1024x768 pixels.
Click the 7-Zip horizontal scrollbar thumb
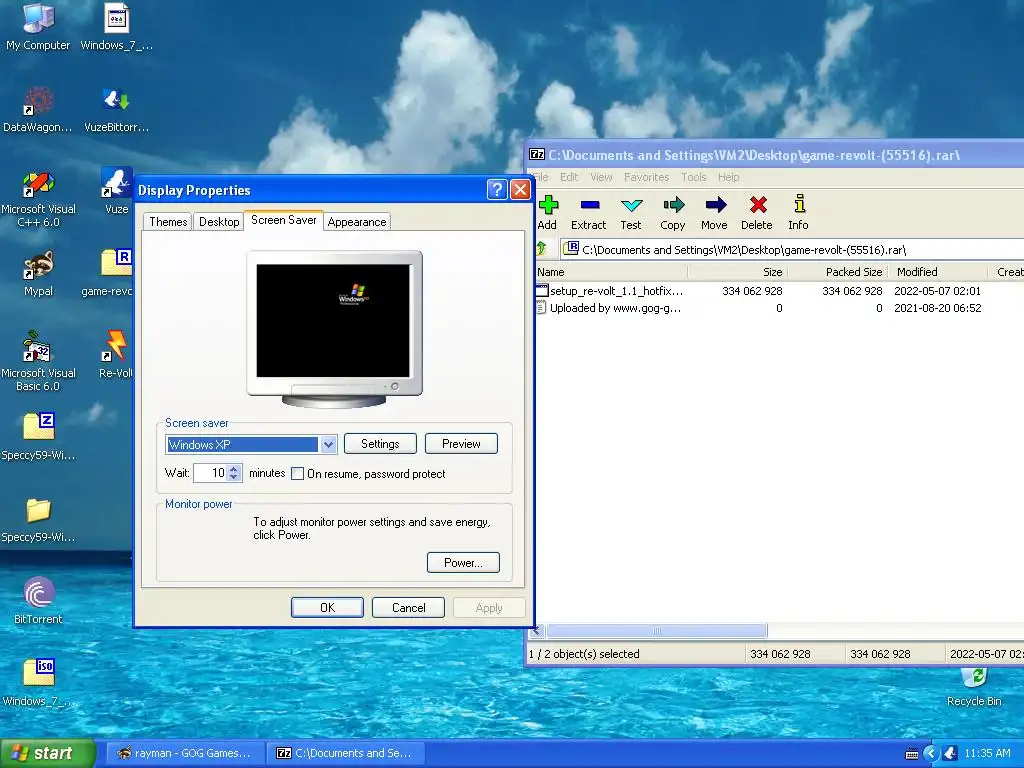[656, 631]
